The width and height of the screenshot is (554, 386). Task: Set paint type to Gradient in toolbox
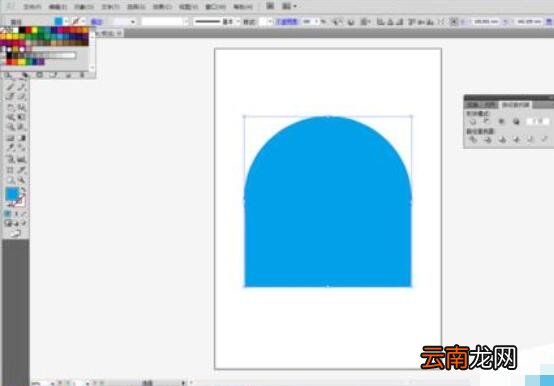tap(16, 213)
